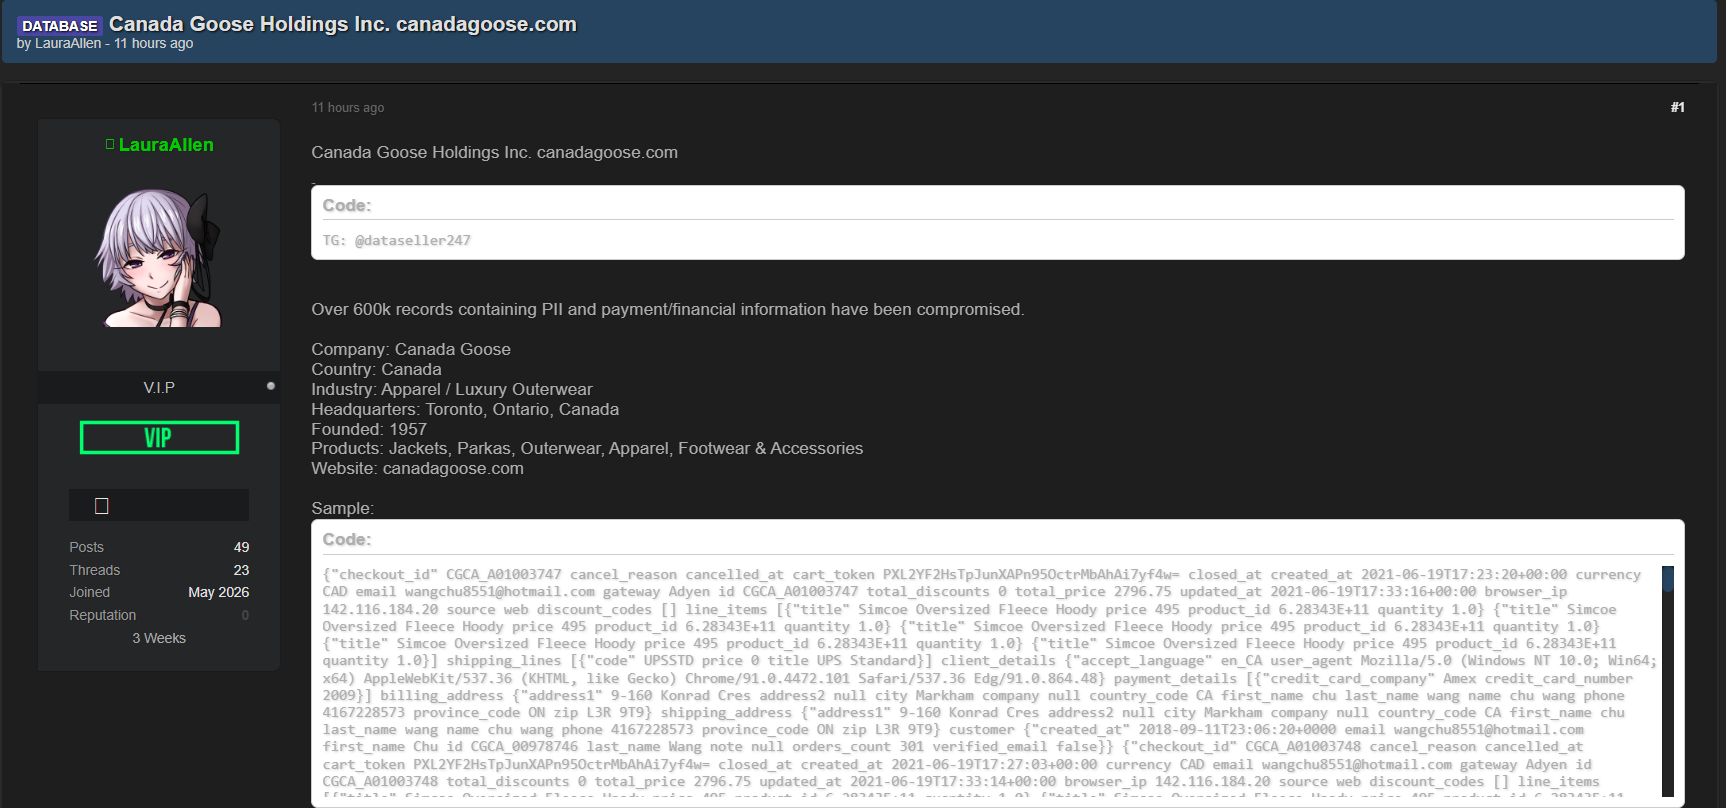Click the 'TG: @dataseller247' code text

point(397,241)
